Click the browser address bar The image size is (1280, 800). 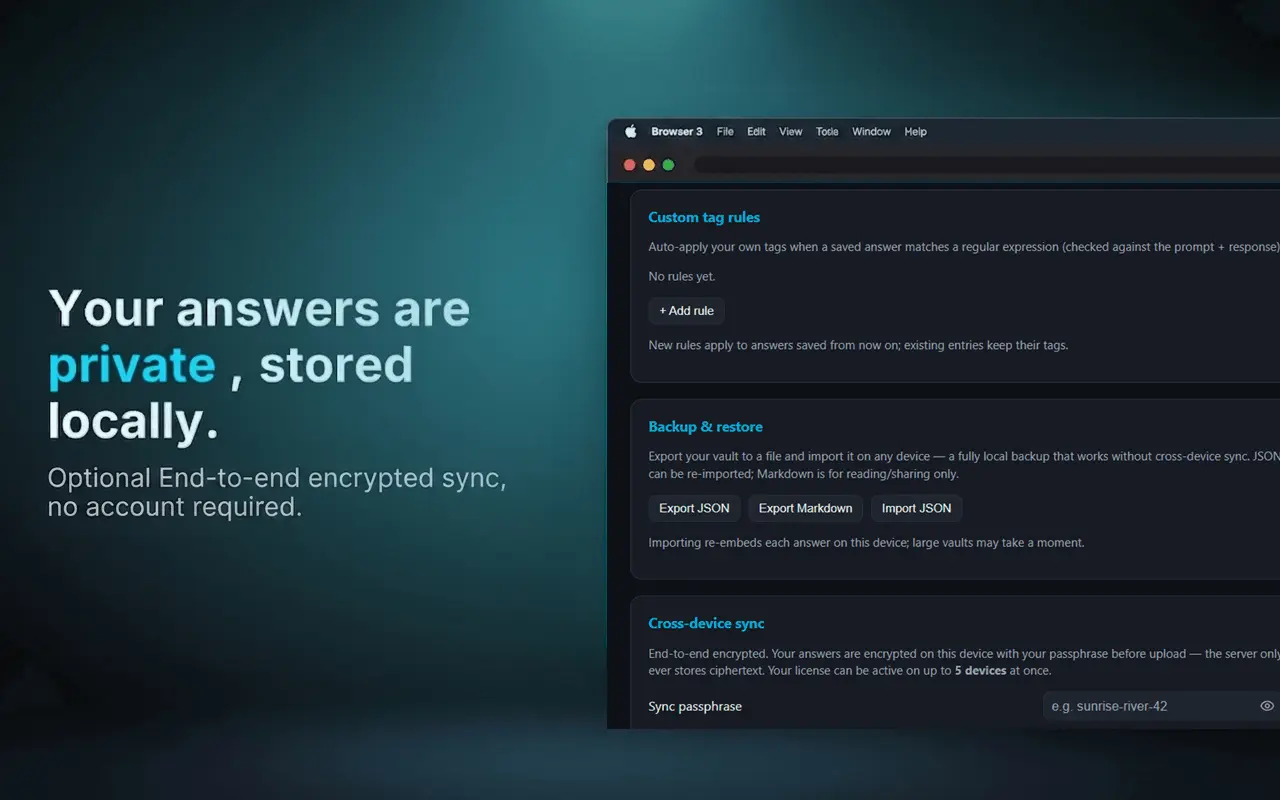[x=987, y=165]
